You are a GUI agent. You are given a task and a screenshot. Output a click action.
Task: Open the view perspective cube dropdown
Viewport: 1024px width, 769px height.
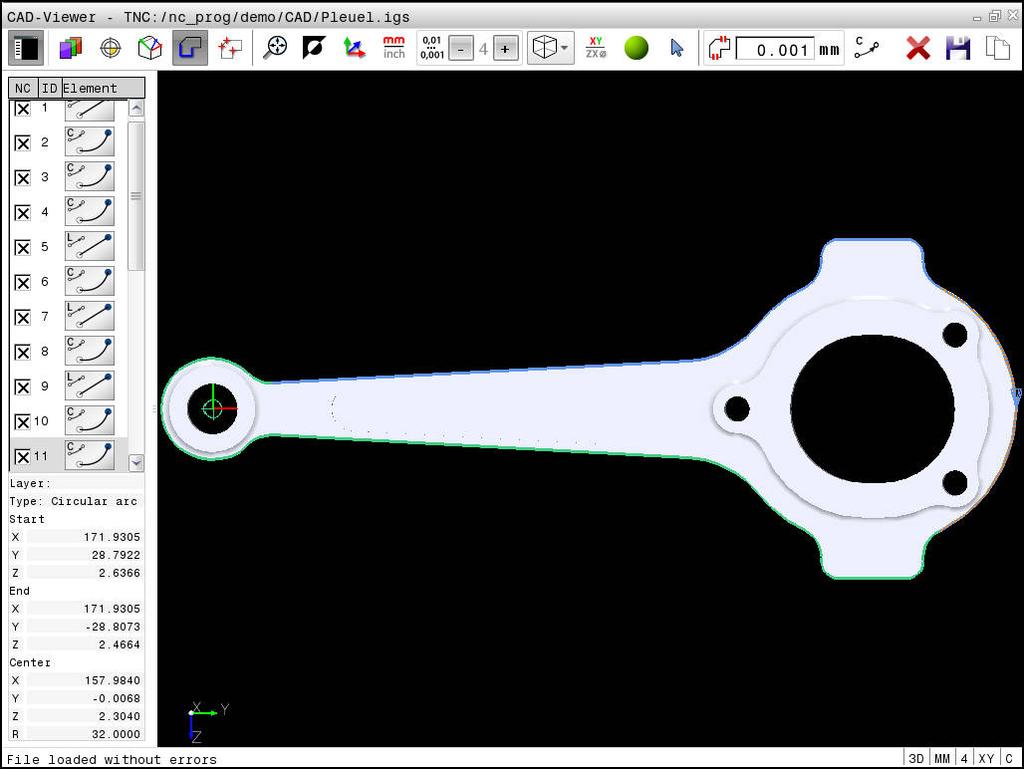[551, 48]
